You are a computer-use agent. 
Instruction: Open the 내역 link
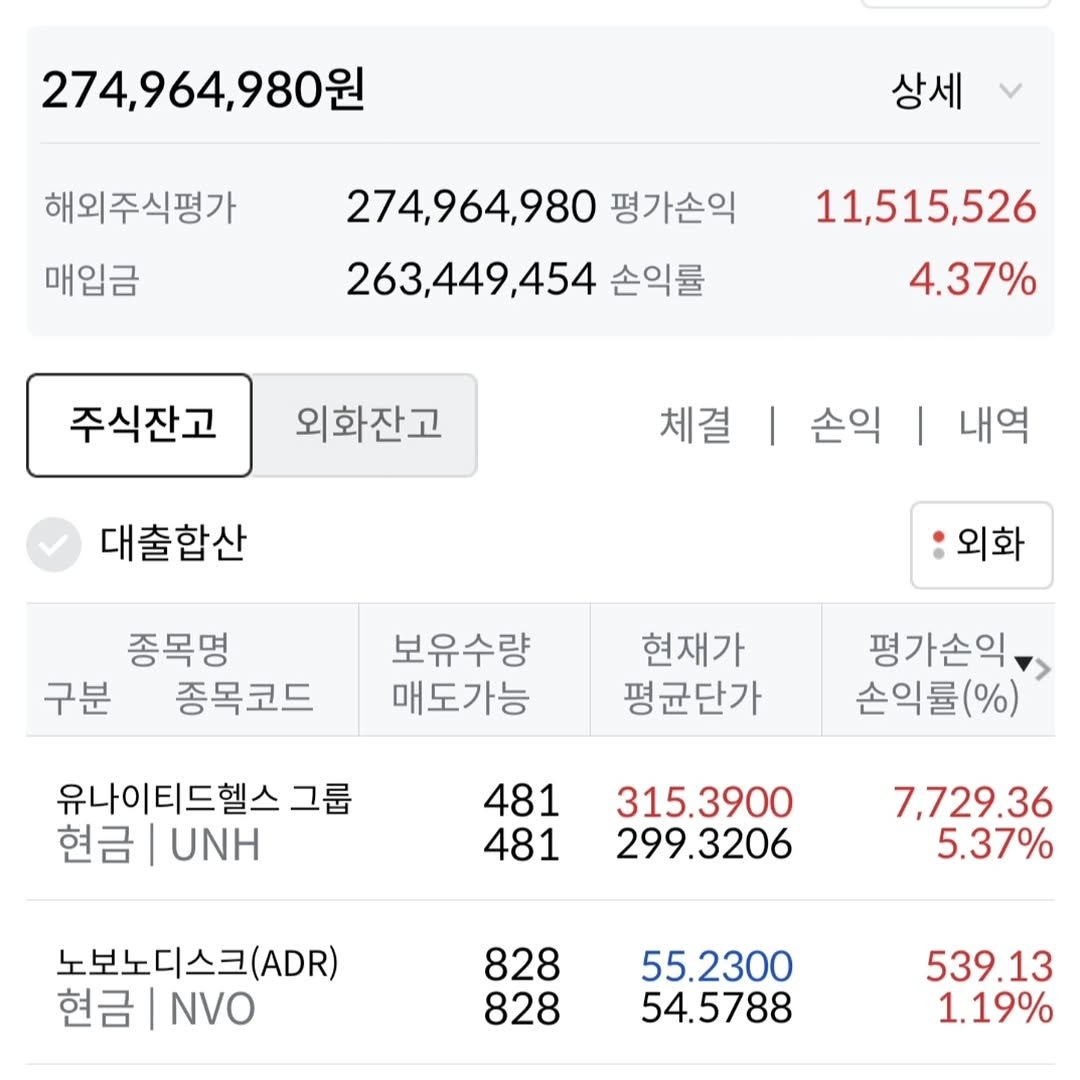click(994, 426)
